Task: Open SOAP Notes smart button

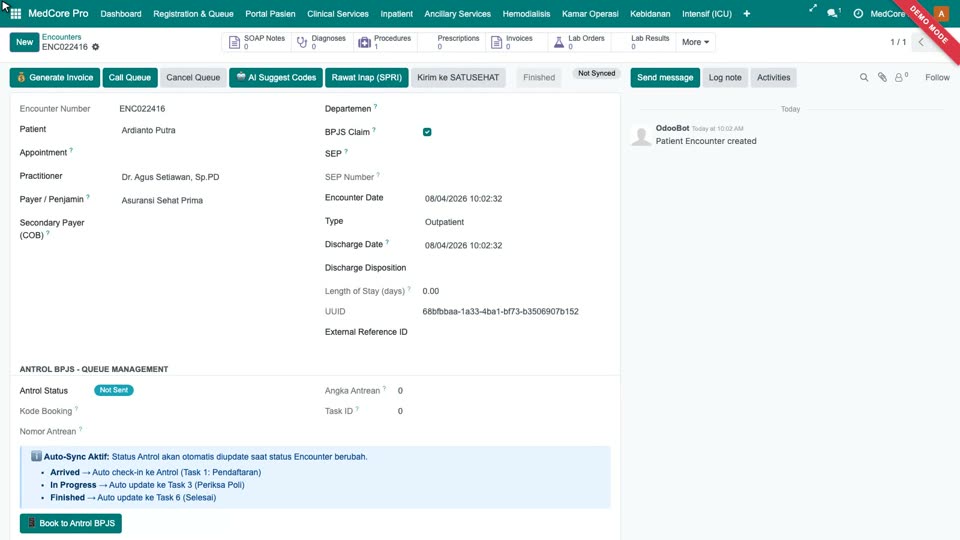Action: [257, 42]
